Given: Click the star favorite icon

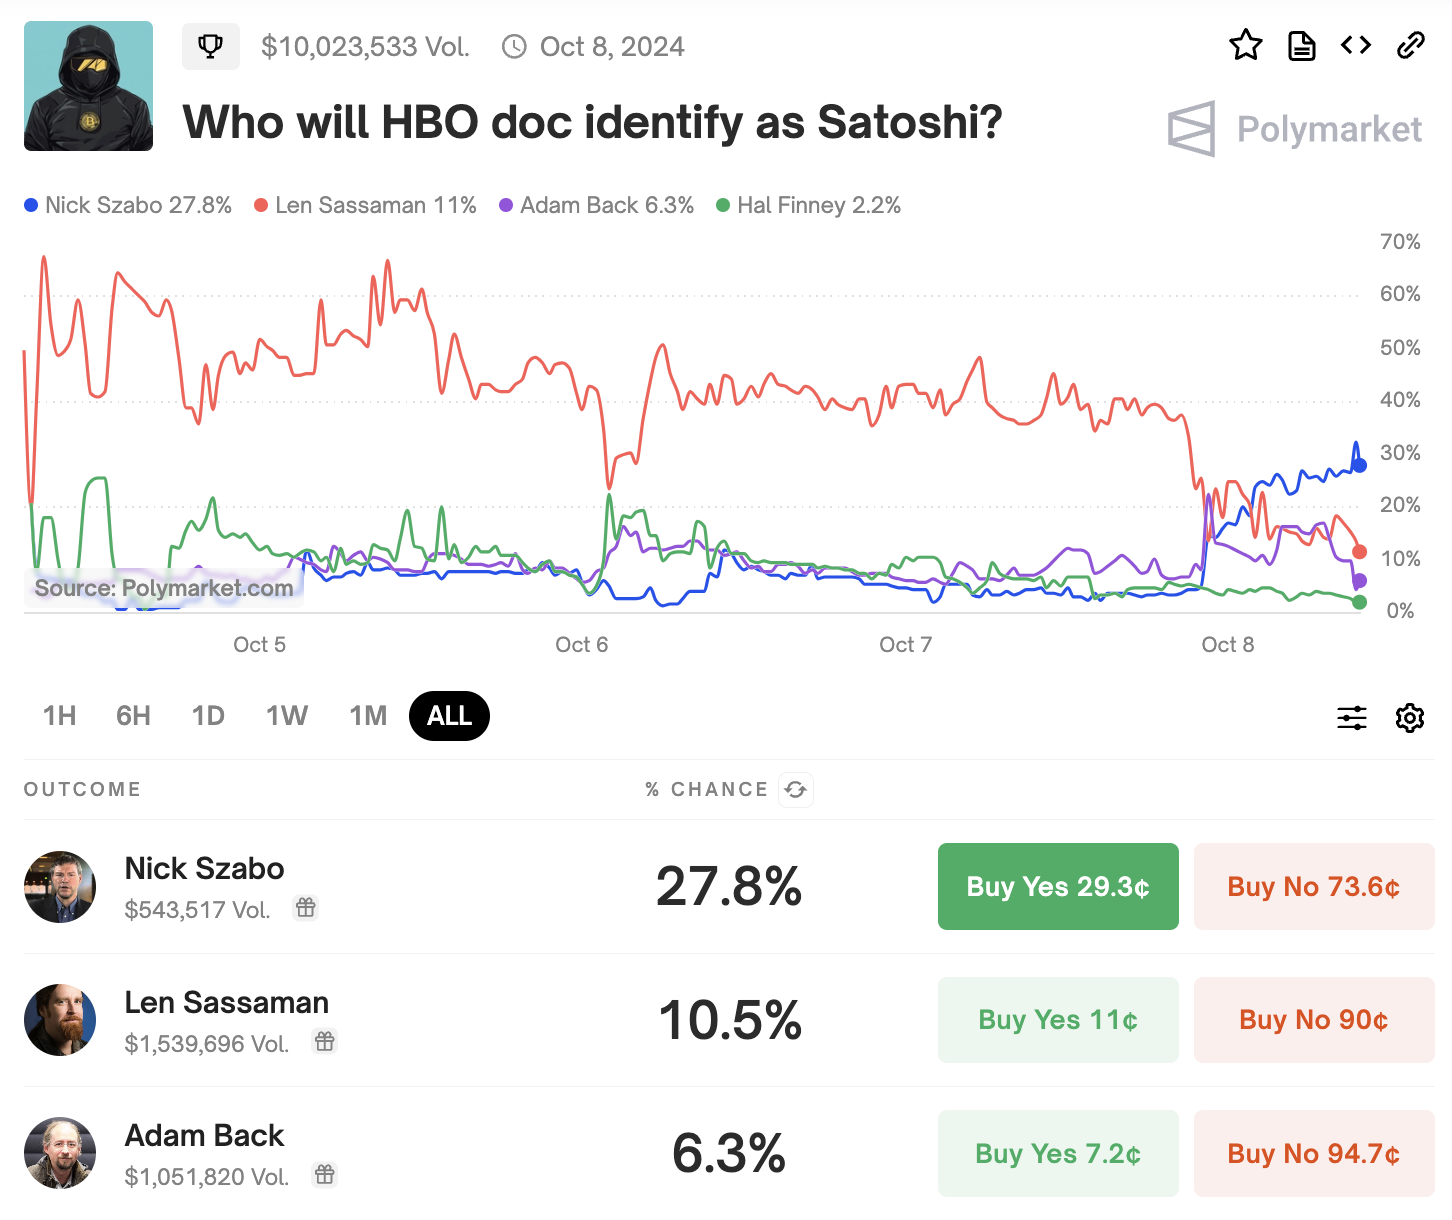Looking at the screenshot, I should point(1245,45).
